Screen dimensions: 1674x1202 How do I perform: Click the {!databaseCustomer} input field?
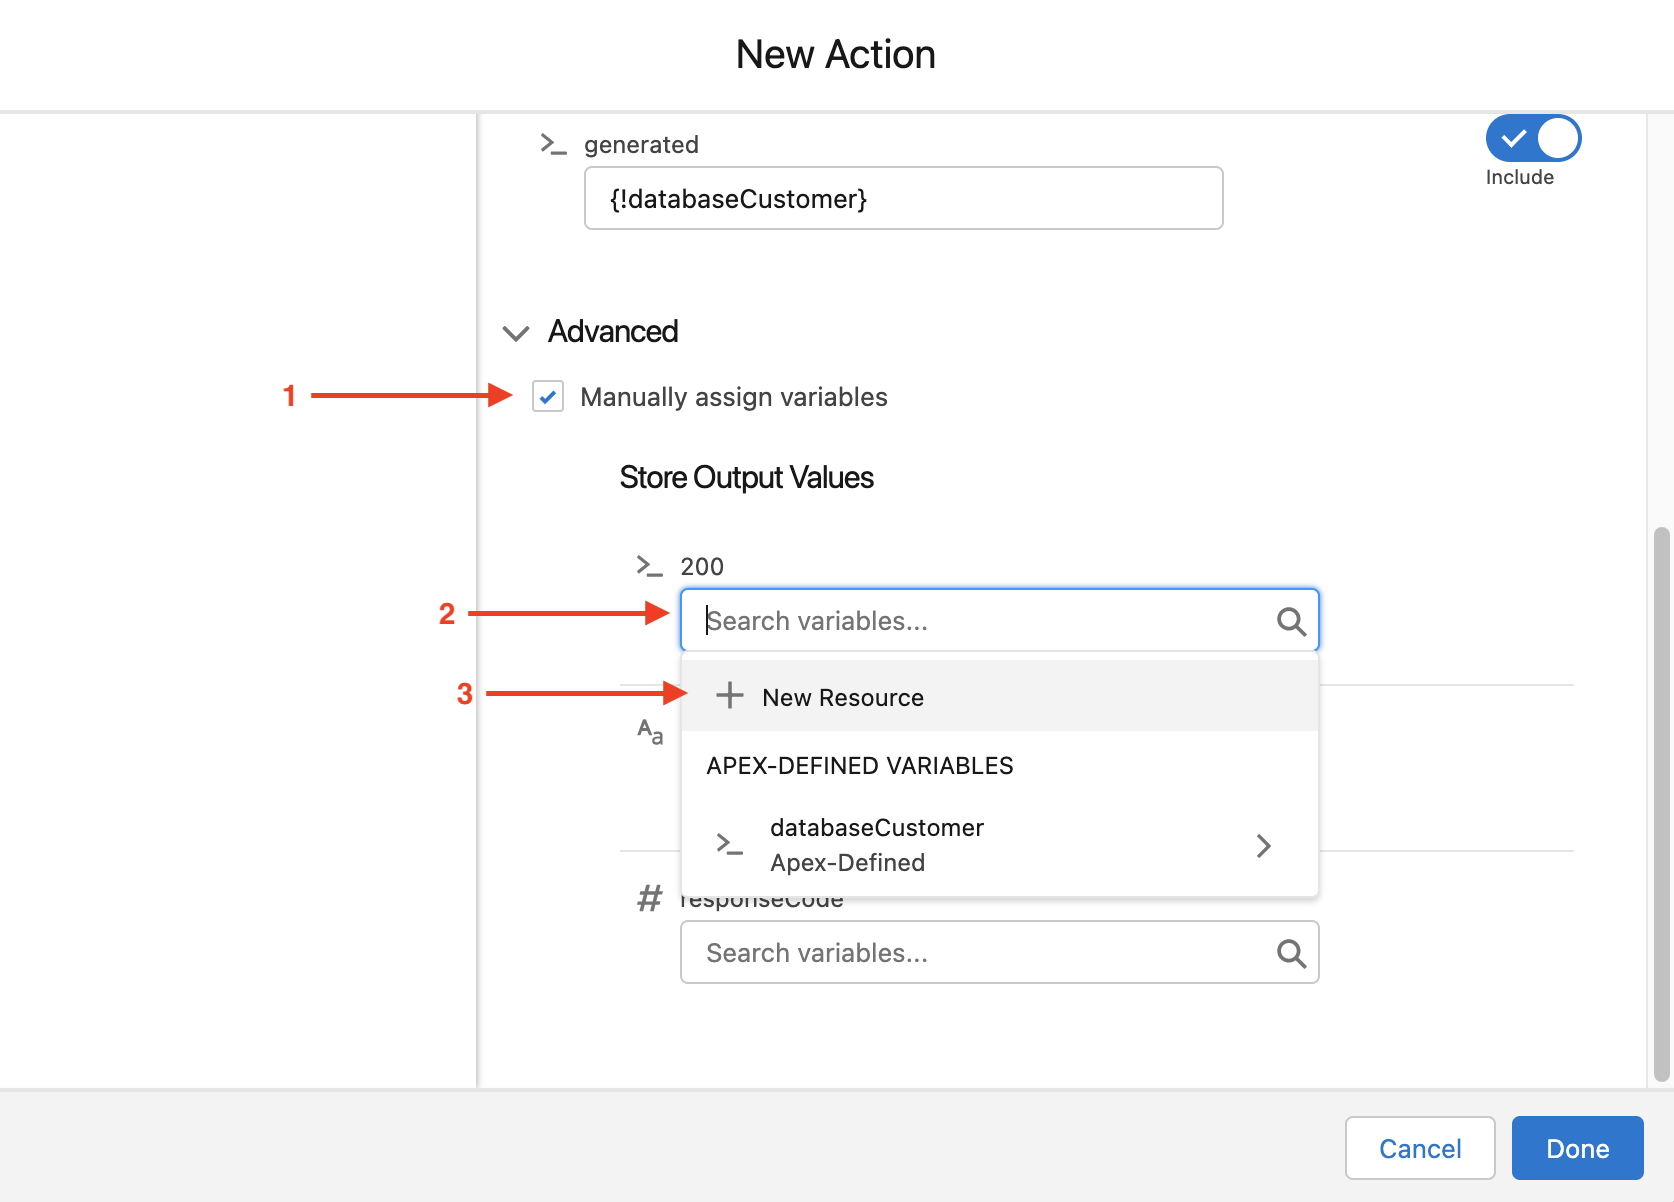pos(903,198)
